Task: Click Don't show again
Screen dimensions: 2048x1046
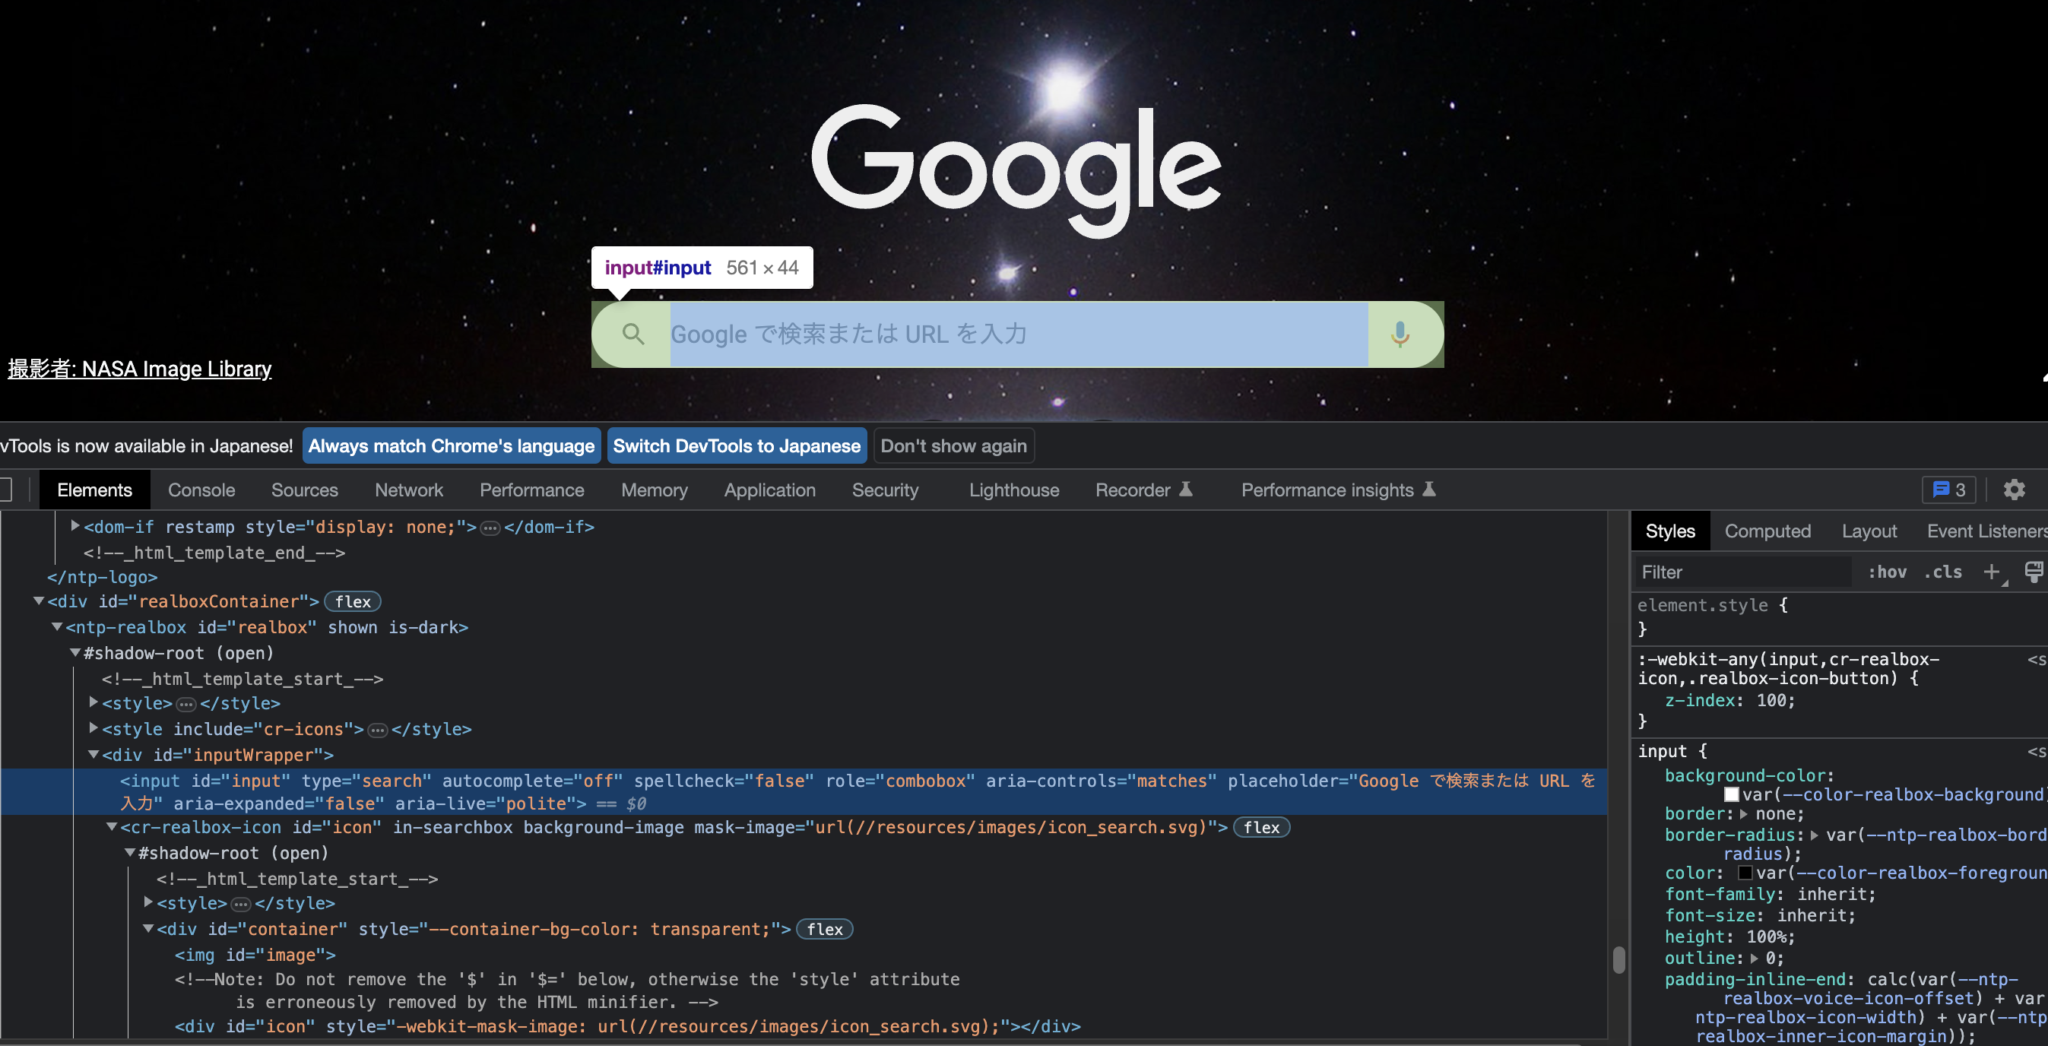Action: tap(954, 446)
